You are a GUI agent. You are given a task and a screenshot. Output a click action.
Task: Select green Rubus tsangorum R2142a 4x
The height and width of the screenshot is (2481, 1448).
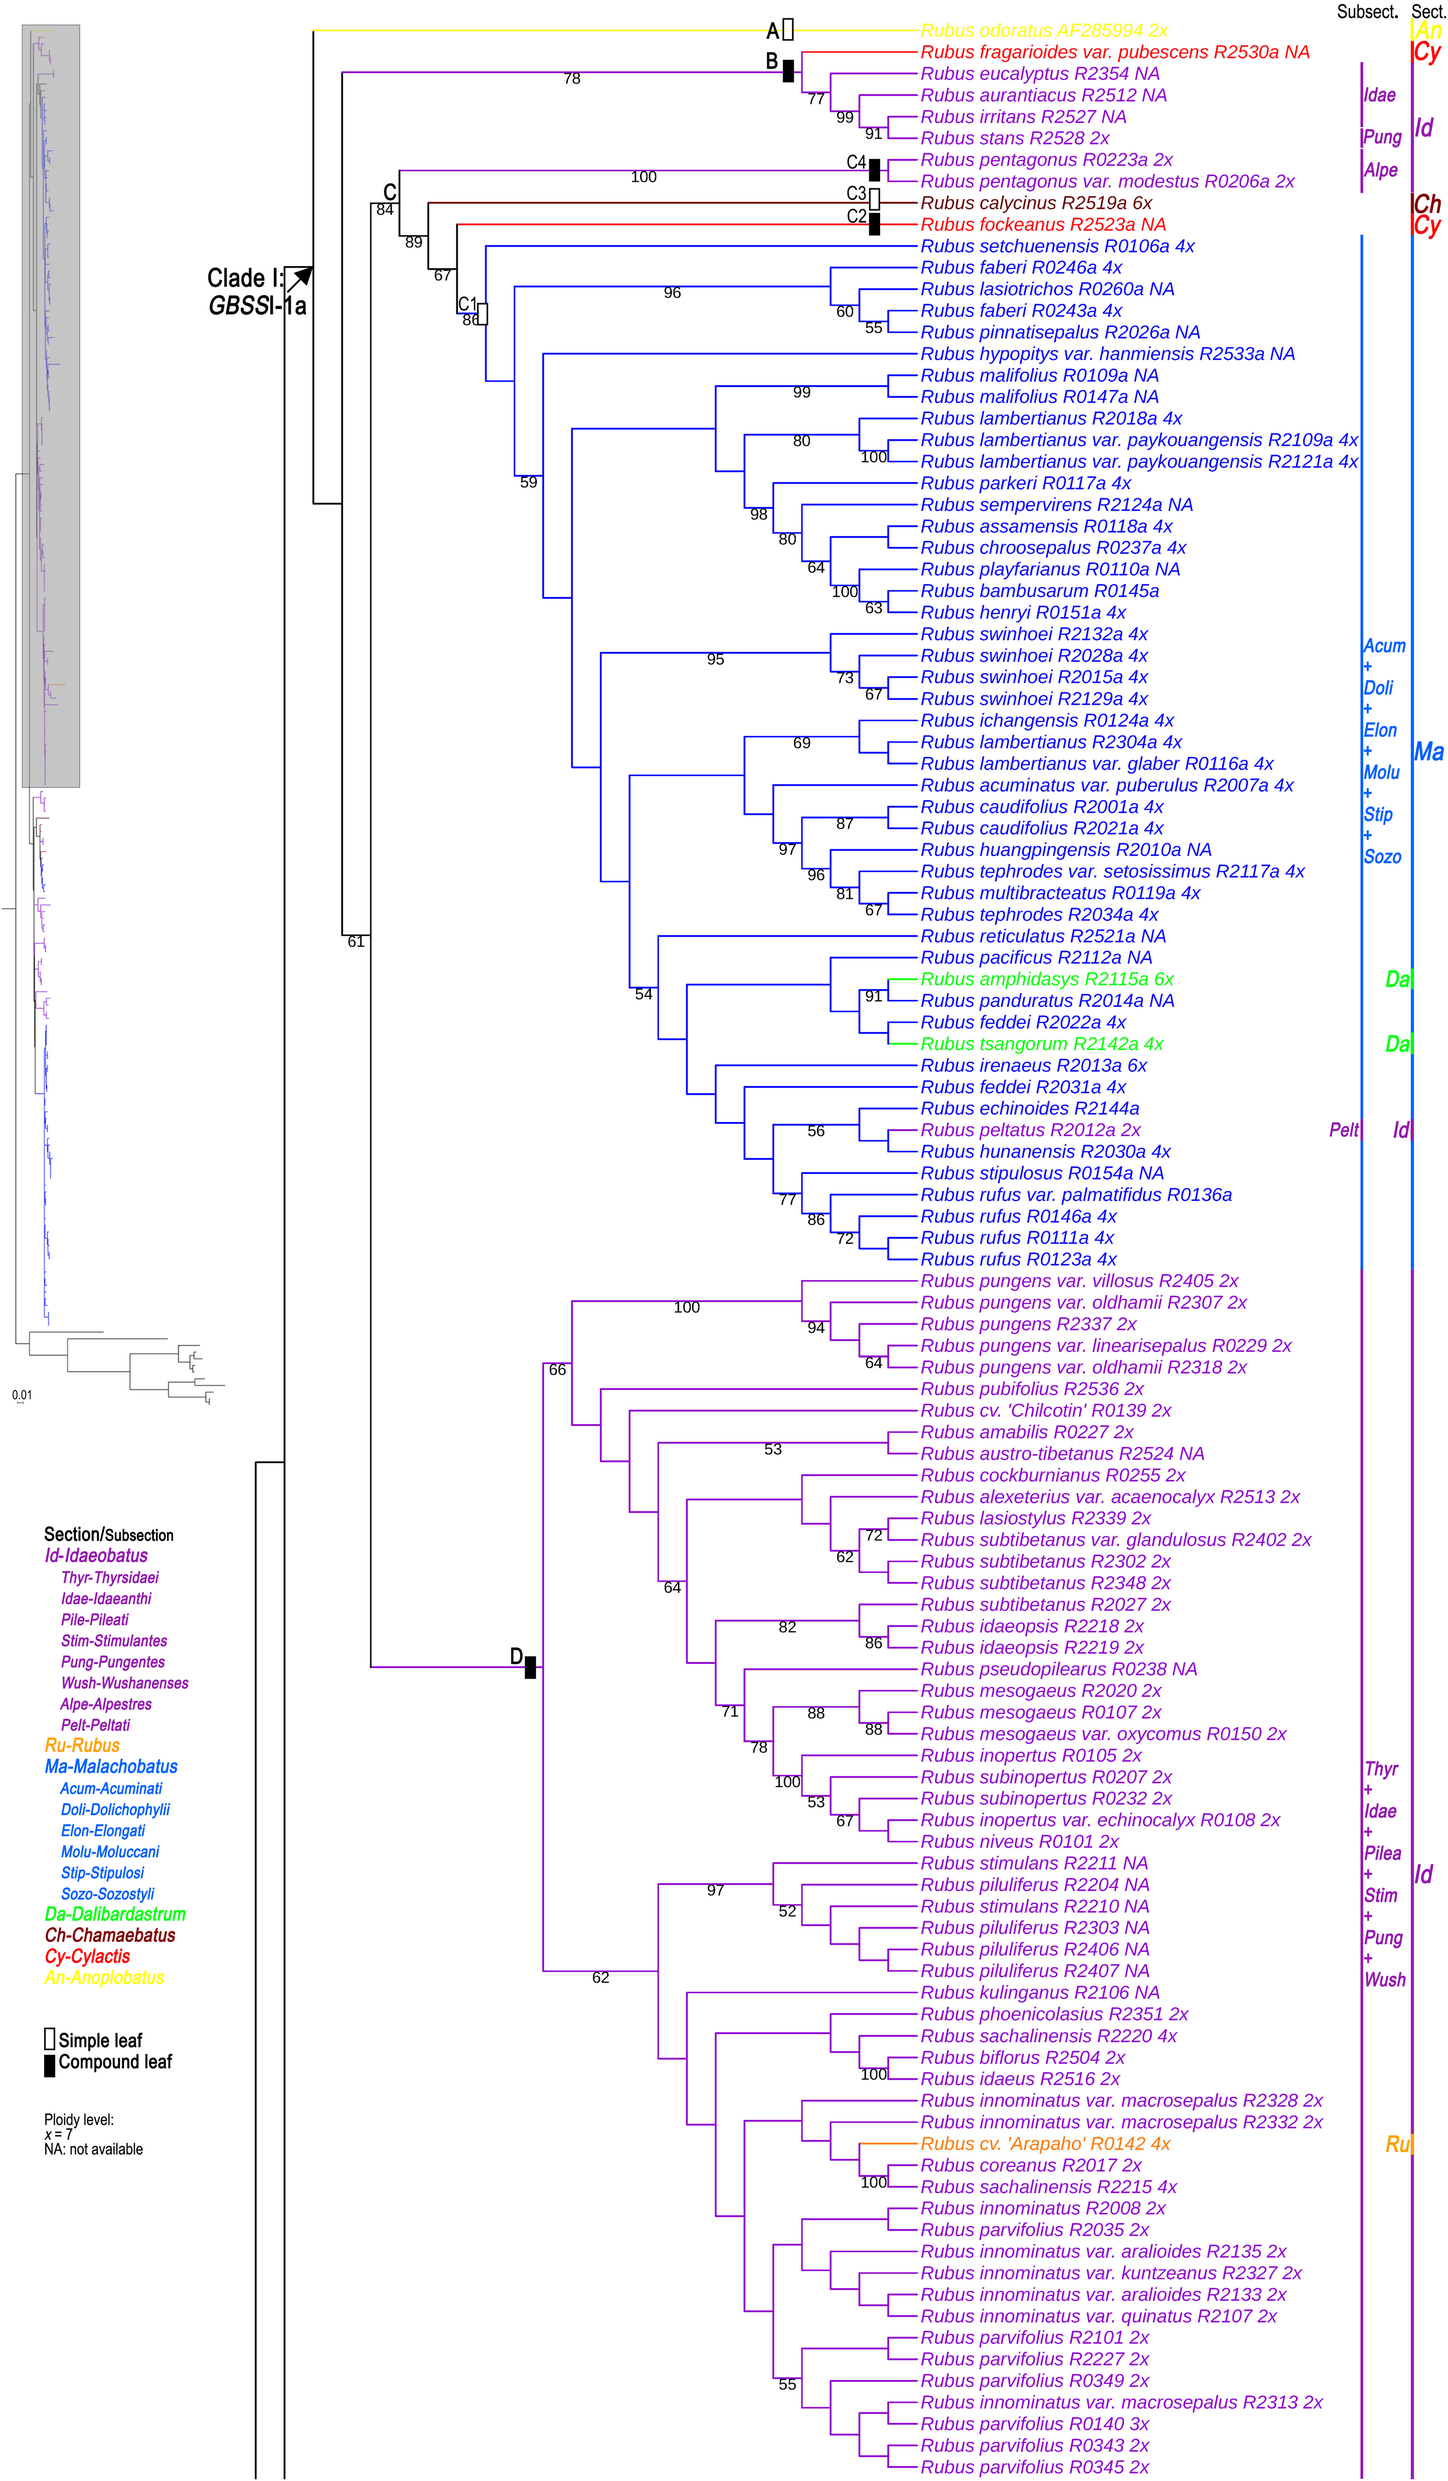tap(1042, 1044)
